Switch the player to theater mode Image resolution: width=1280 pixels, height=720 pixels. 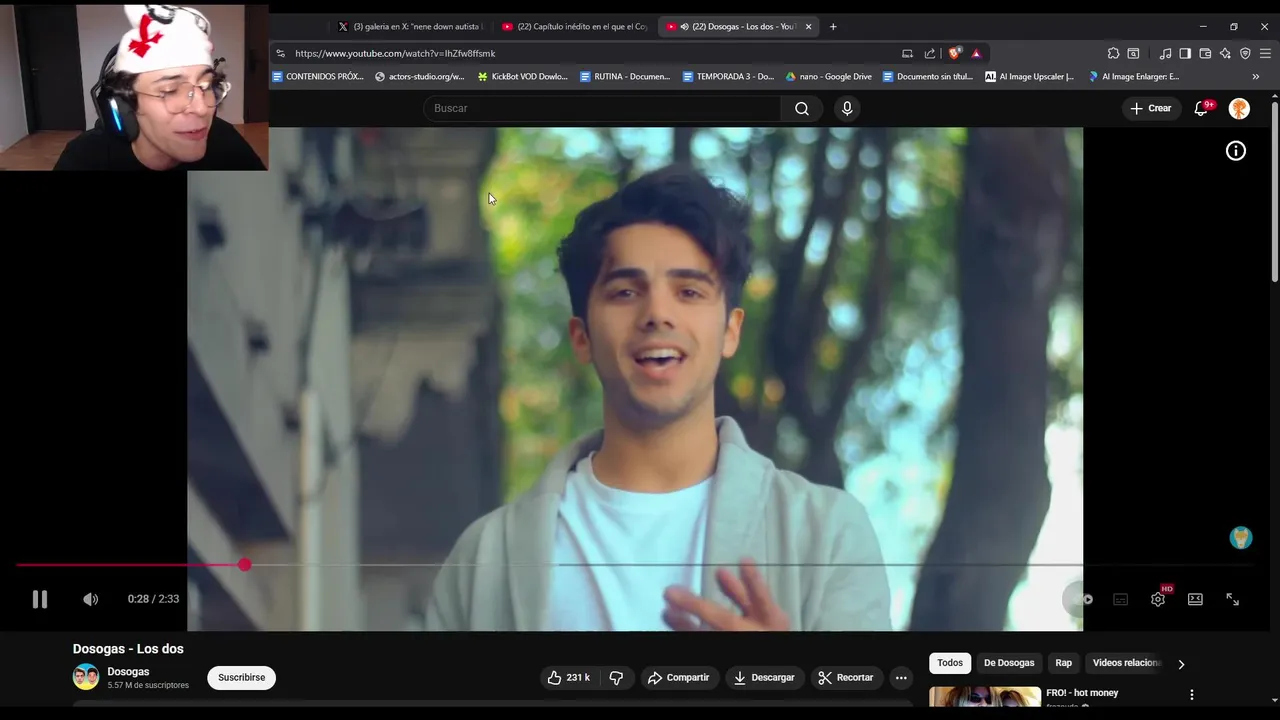click(1195, 599)
